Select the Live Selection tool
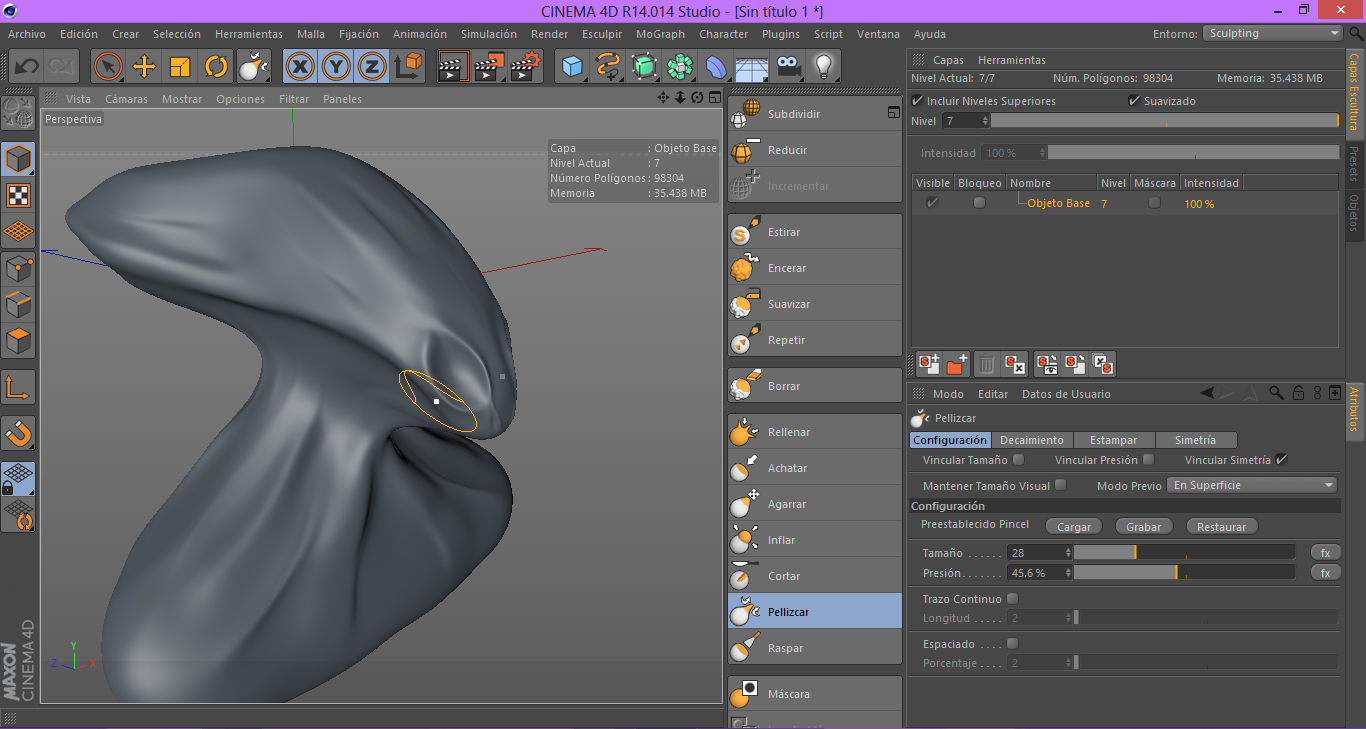1366x729 pixels. pyautogui.click(x=108, y=67)
